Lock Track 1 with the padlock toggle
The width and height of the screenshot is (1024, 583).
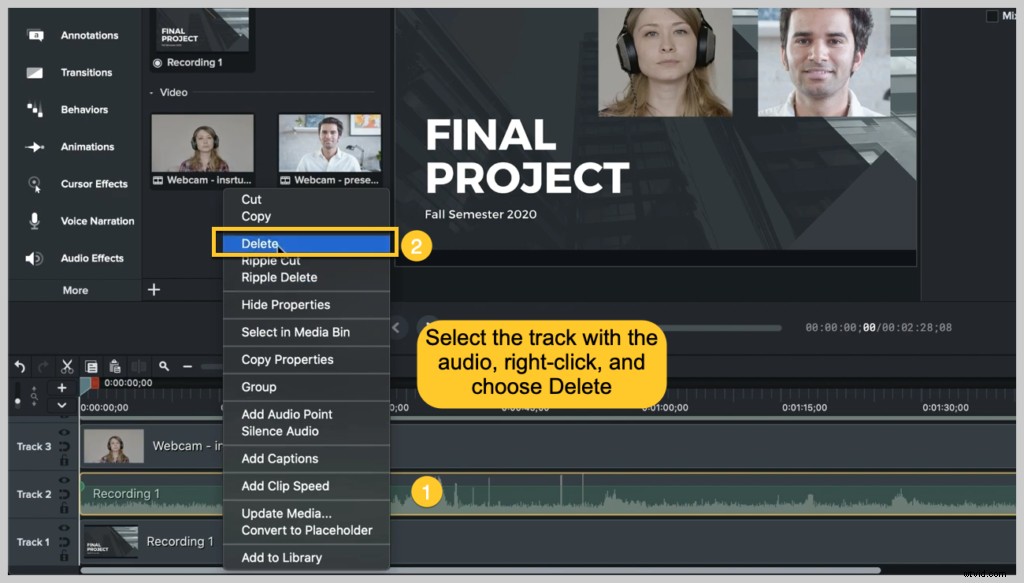tap(65, 554)
